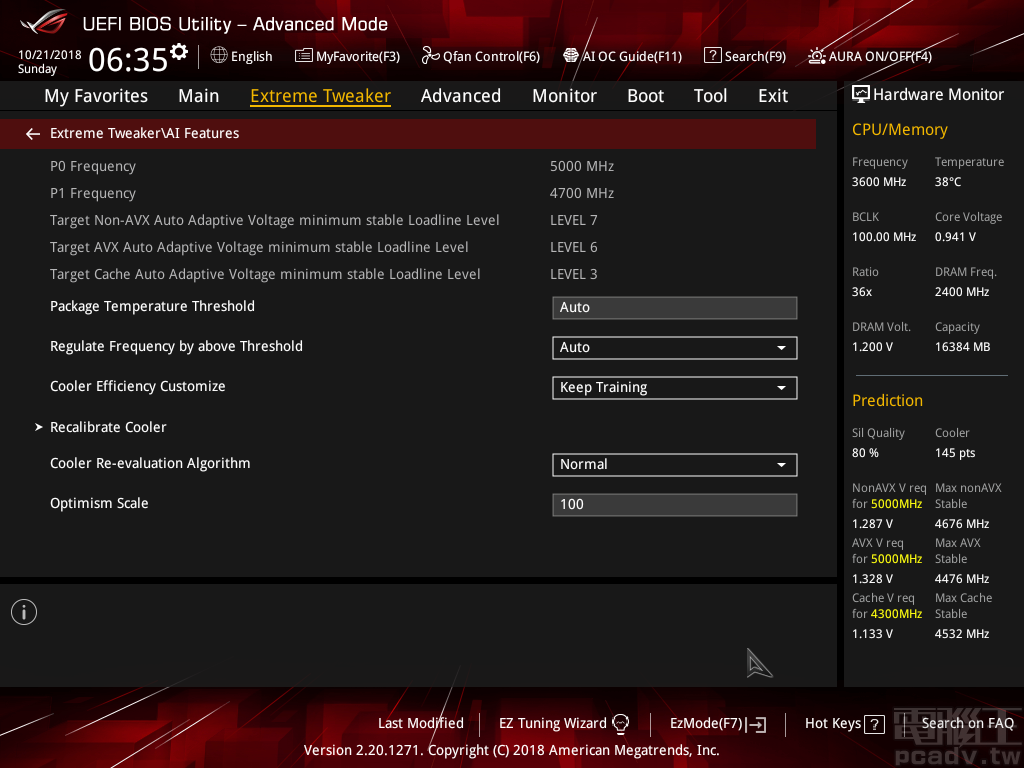This screenshot has height=768, width=1024.
Task: Open Qfan Control fan icon
Action: [431, 56]
